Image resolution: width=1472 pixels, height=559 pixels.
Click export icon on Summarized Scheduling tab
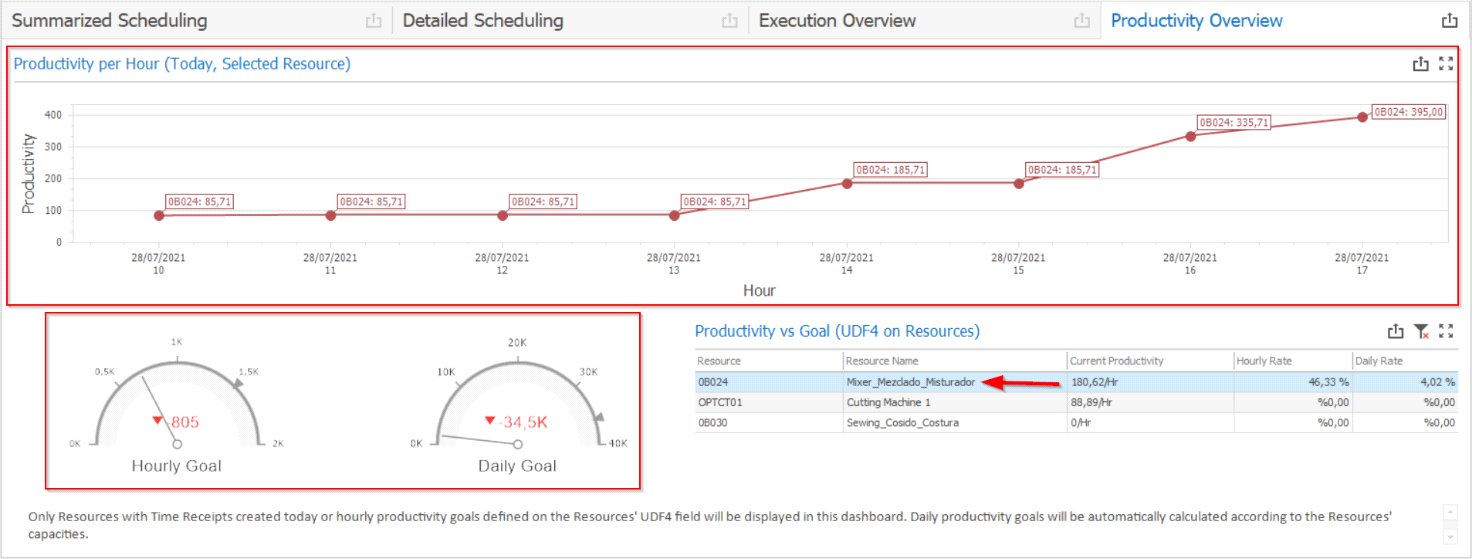tap(373, 21)
